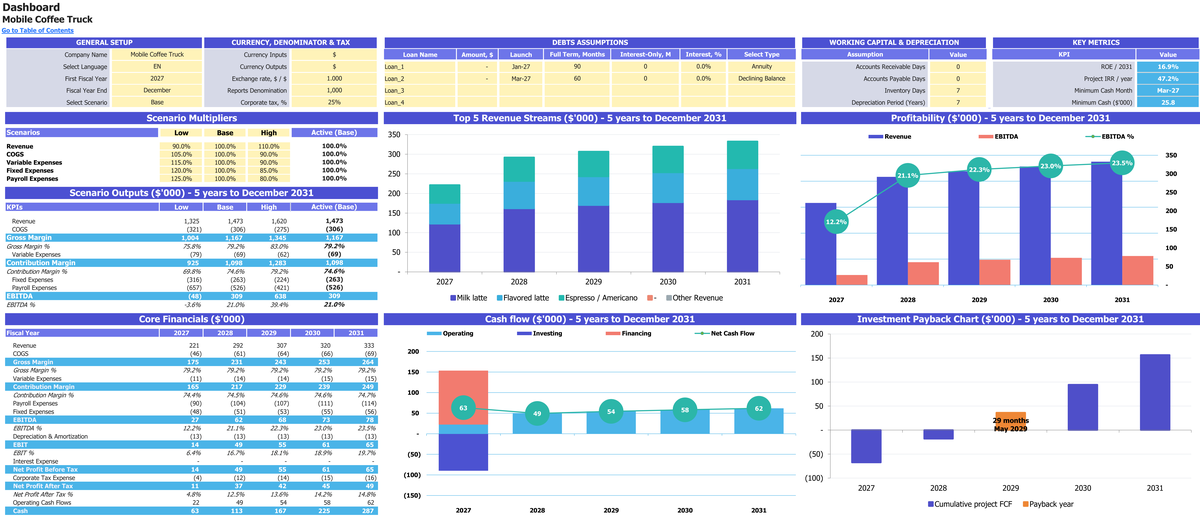Click the 29 months May 2029 payback label

[x=1010, y=424]
